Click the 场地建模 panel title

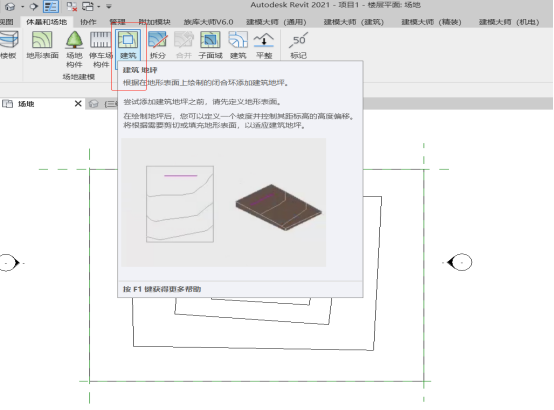click(x=78, y=77)
